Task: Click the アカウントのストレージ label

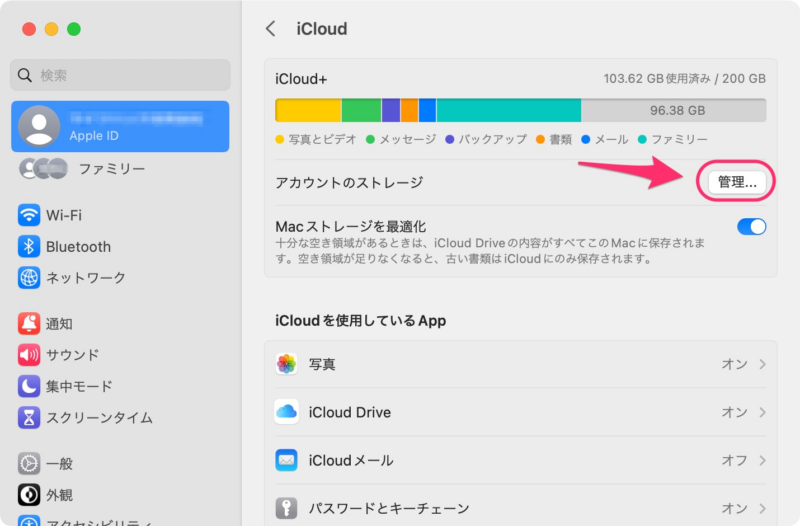Action: pyautogui.click(x=349, y=182)
